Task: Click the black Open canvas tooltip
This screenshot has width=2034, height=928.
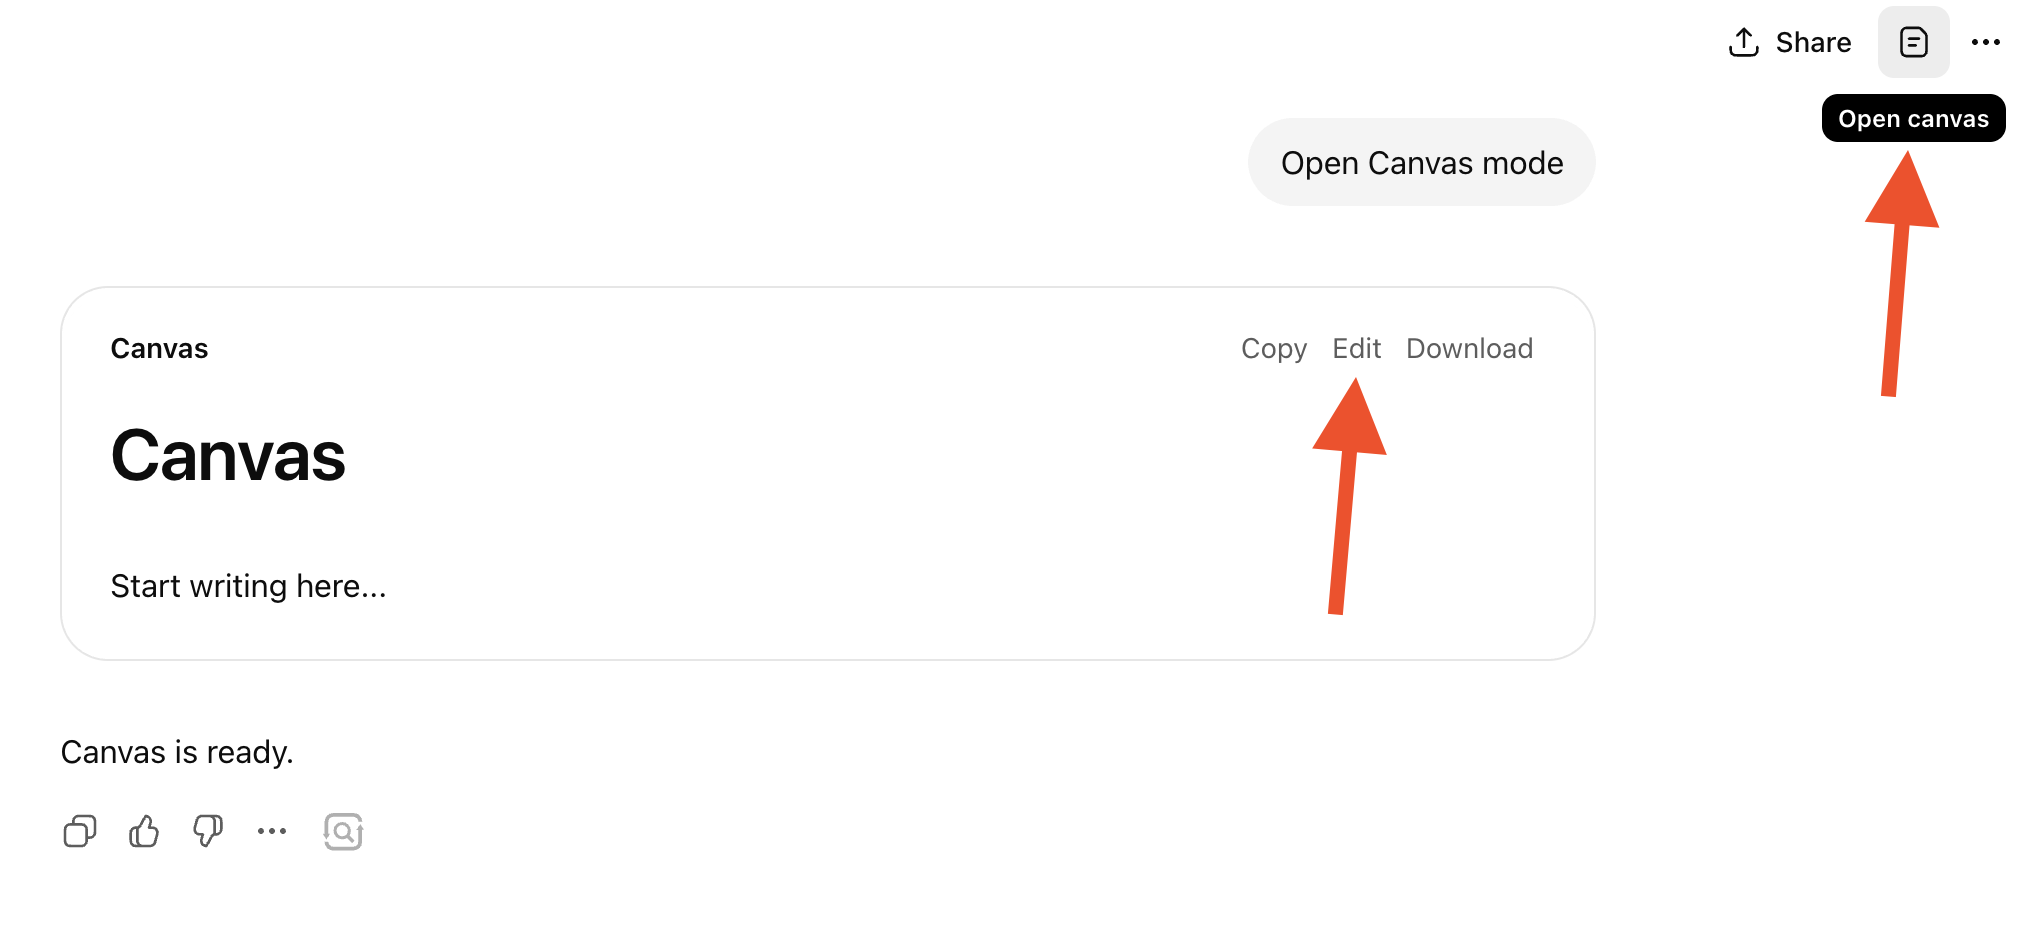Action: tap(1913, 119)
